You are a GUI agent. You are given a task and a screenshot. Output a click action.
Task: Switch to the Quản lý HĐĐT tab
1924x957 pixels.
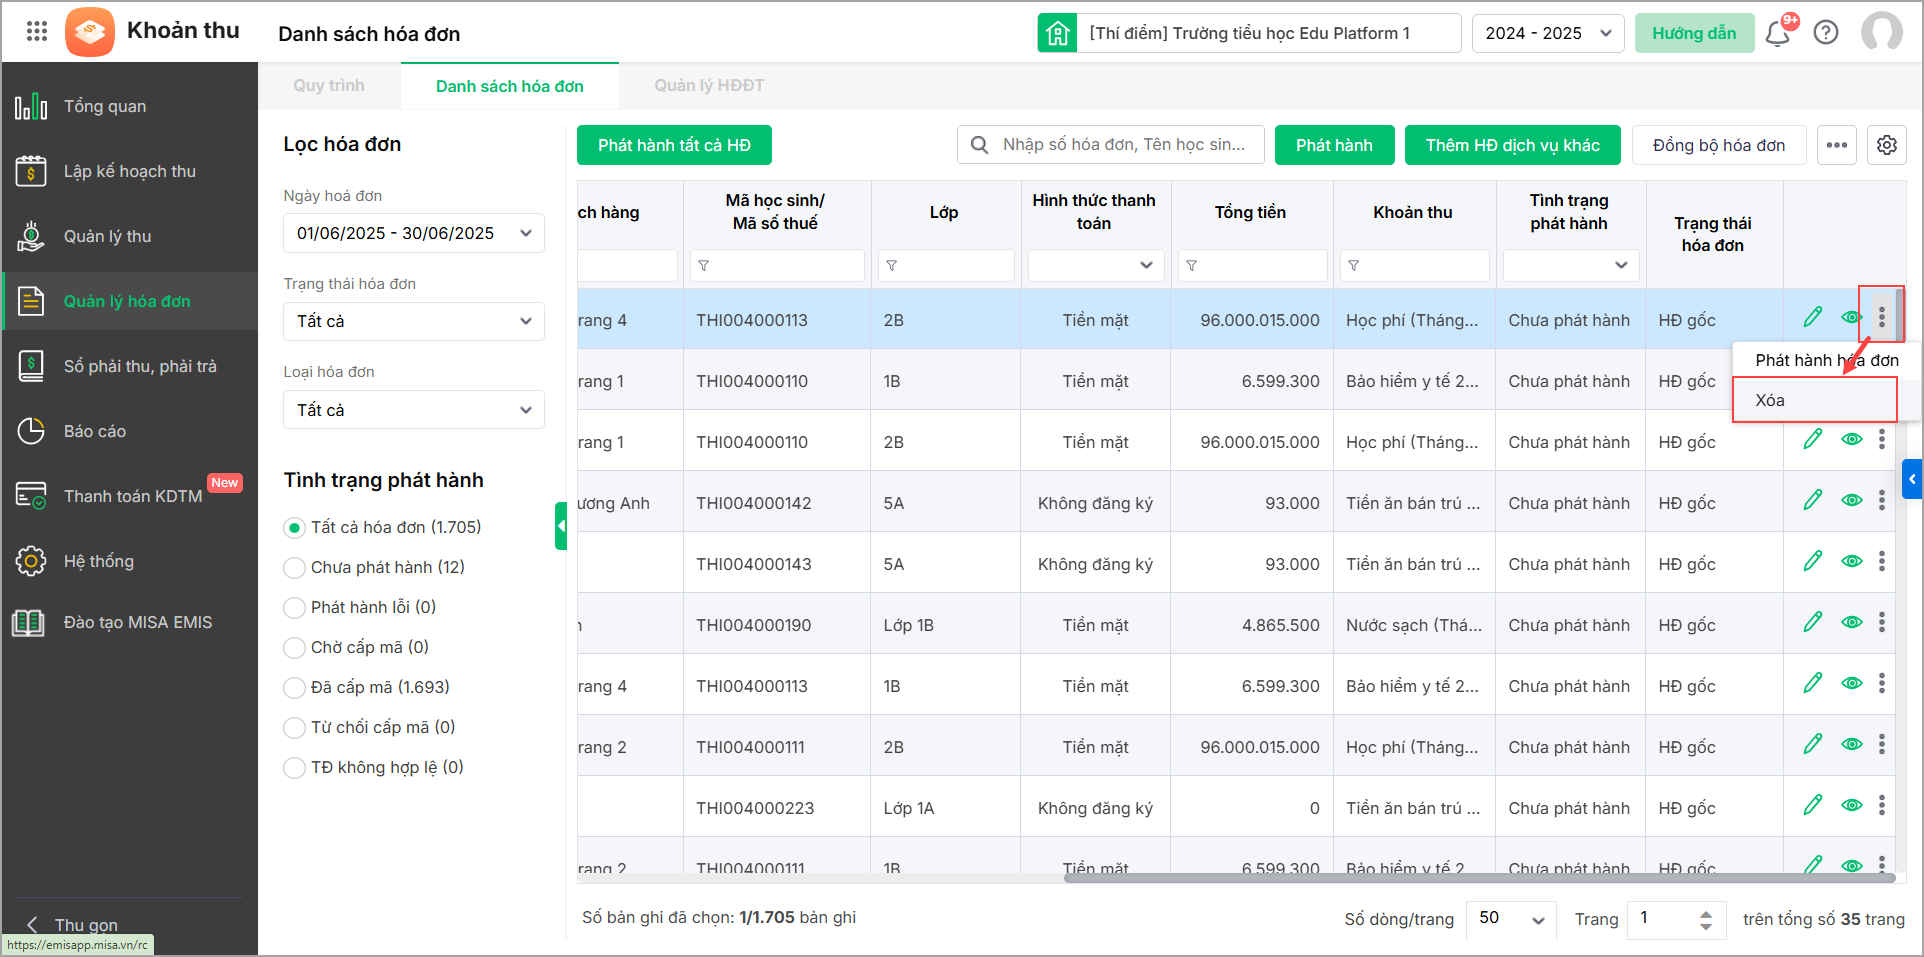[709, 86]
